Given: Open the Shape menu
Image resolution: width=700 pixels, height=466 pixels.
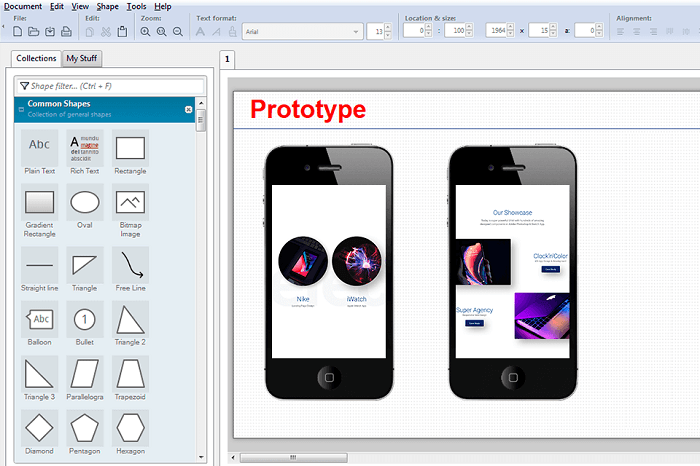Looking at the screenshot, I should [108, 6].
